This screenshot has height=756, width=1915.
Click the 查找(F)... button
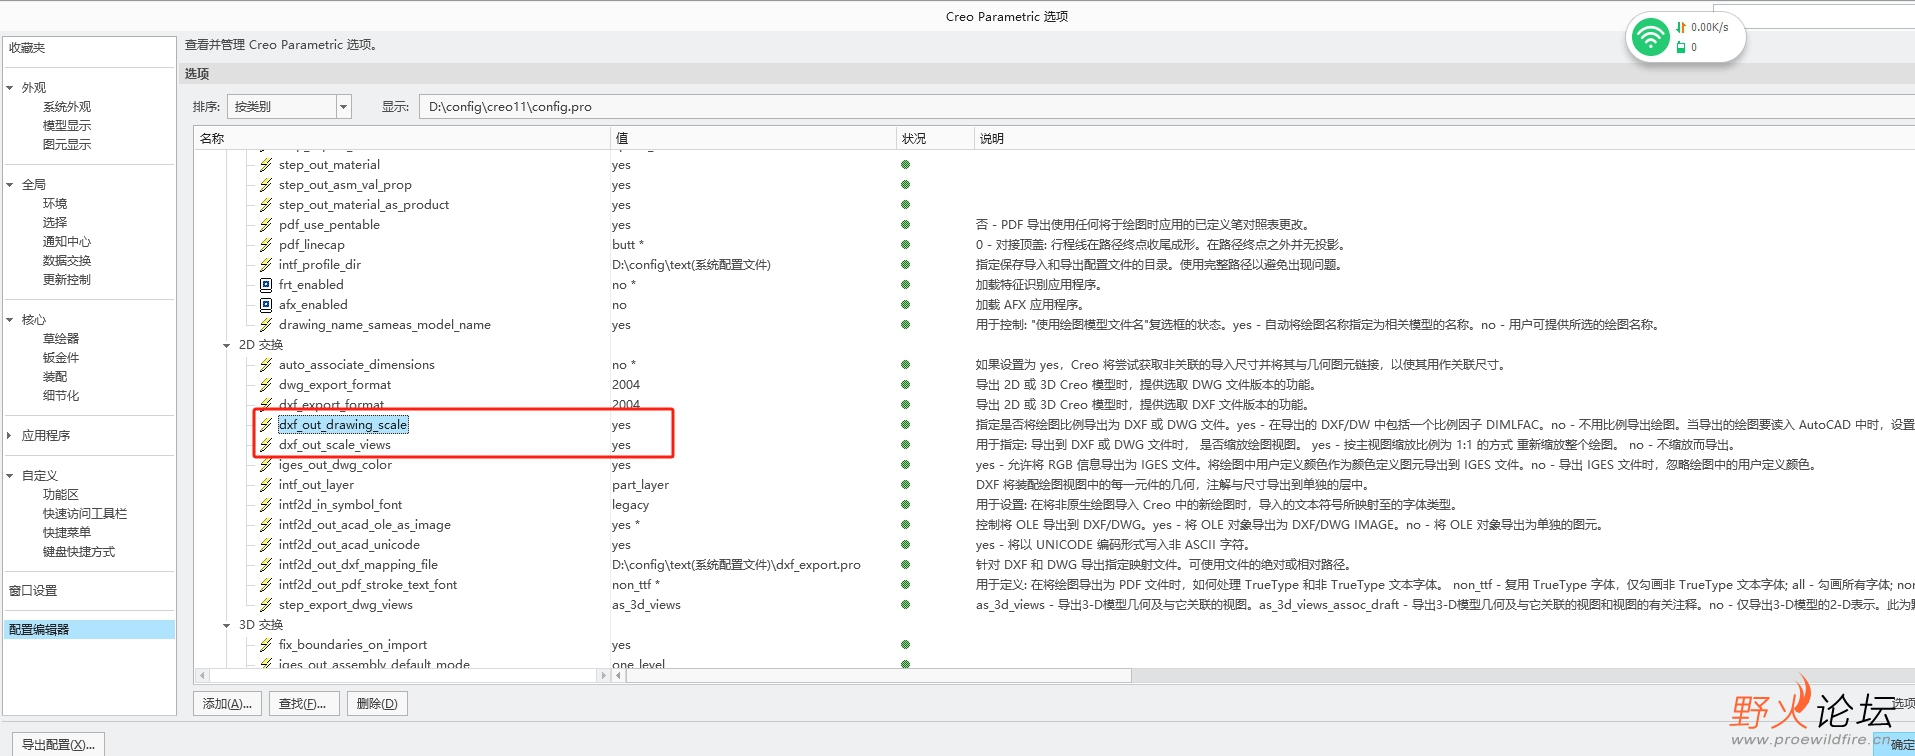(303, 704)
